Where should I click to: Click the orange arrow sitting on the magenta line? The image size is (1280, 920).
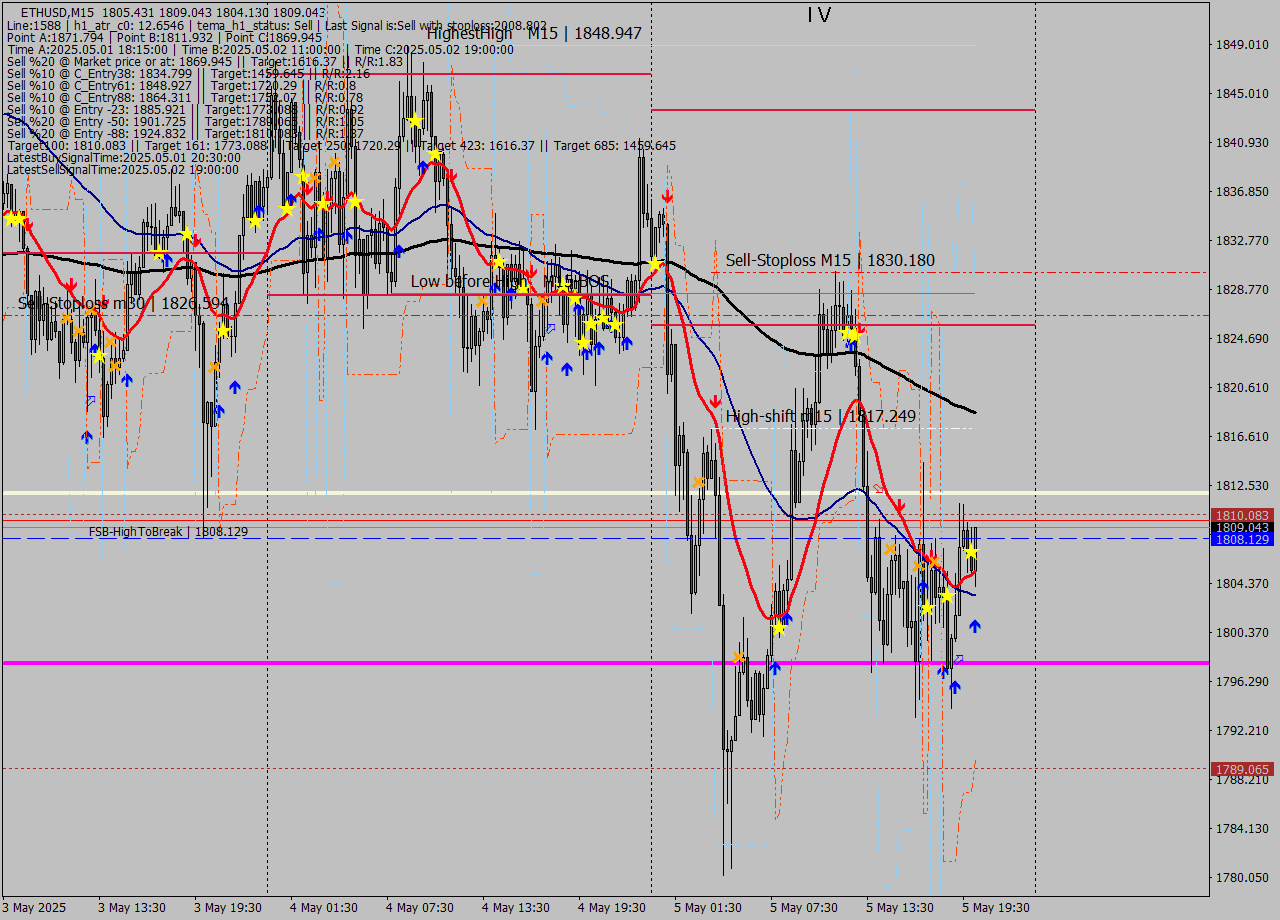(x=739, y=657)
